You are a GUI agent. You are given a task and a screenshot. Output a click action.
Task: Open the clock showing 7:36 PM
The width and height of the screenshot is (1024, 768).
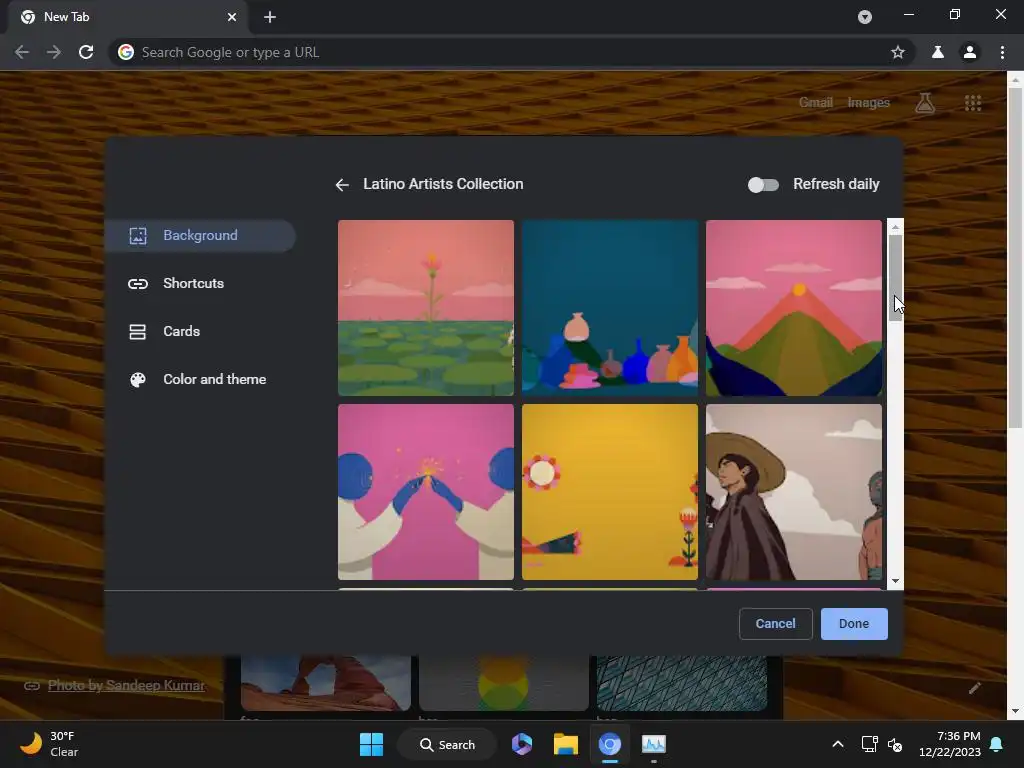[x=950, y=744]
